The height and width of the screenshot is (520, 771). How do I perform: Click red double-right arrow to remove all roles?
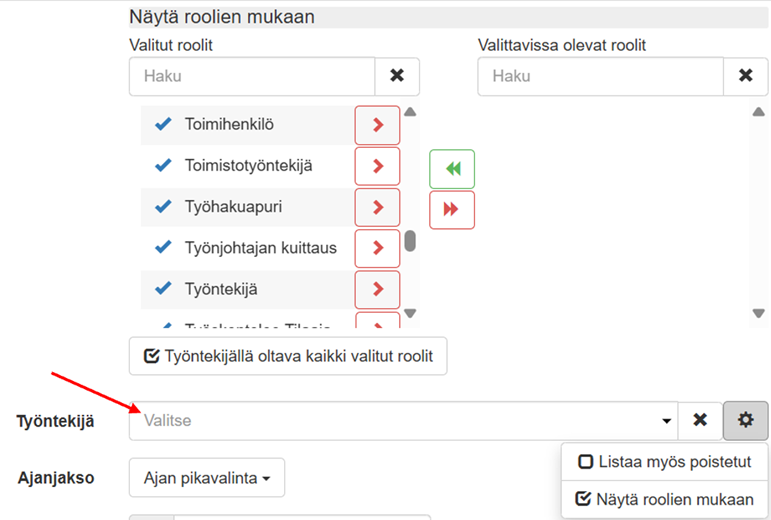(x=452, y=209)
